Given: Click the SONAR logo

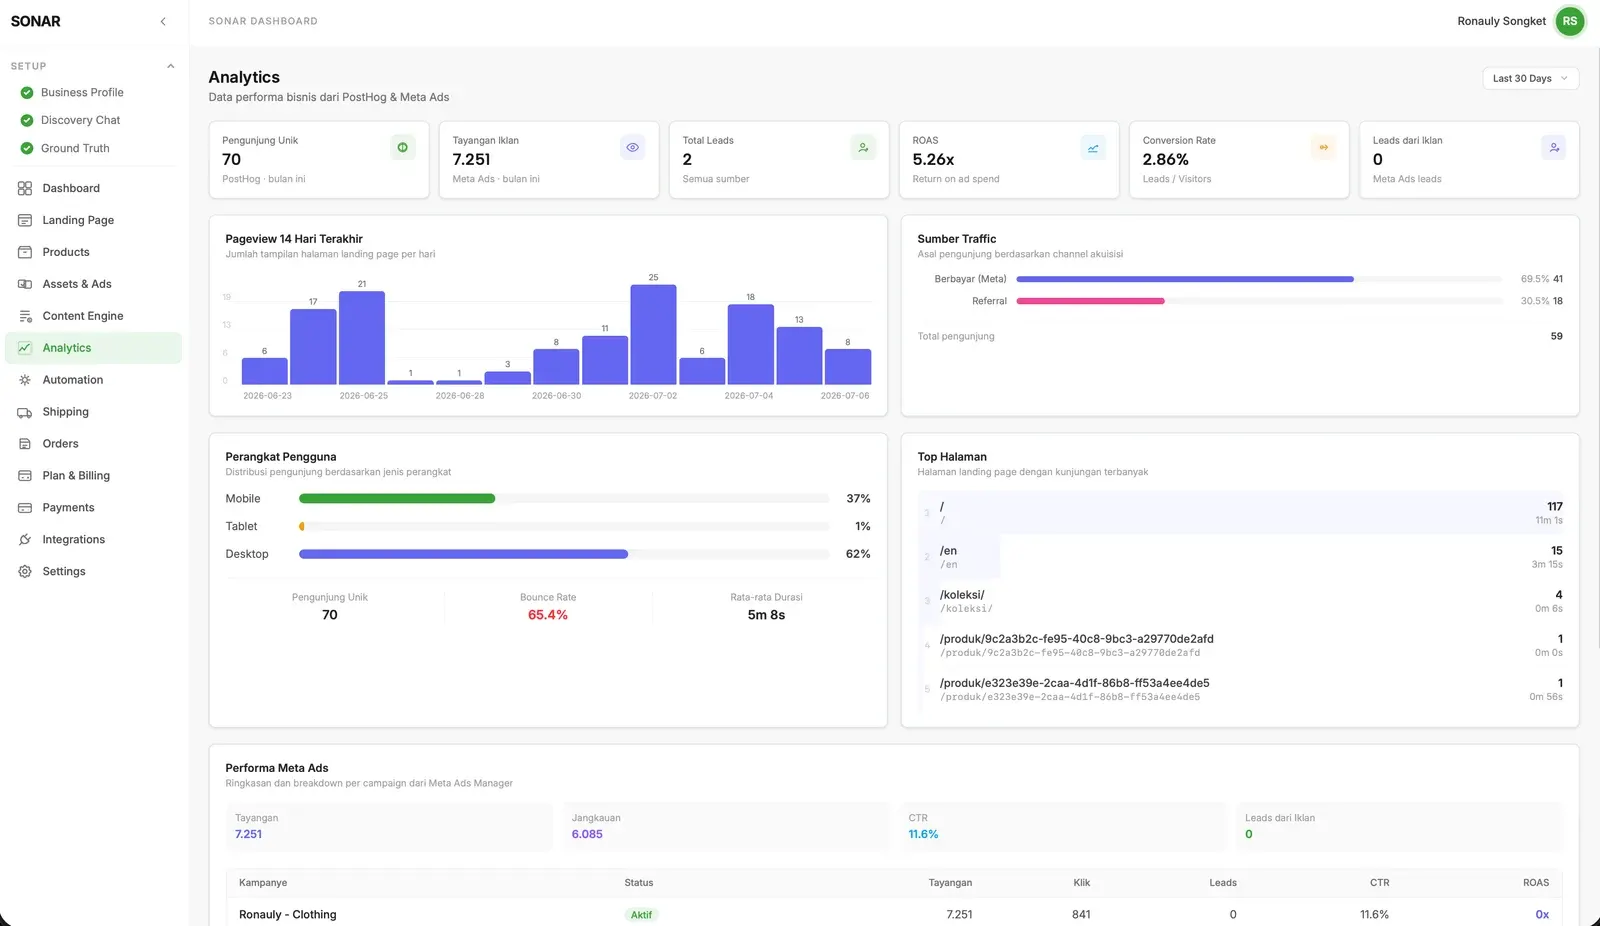Looking at the screenshot, I should tap(36, 21).
